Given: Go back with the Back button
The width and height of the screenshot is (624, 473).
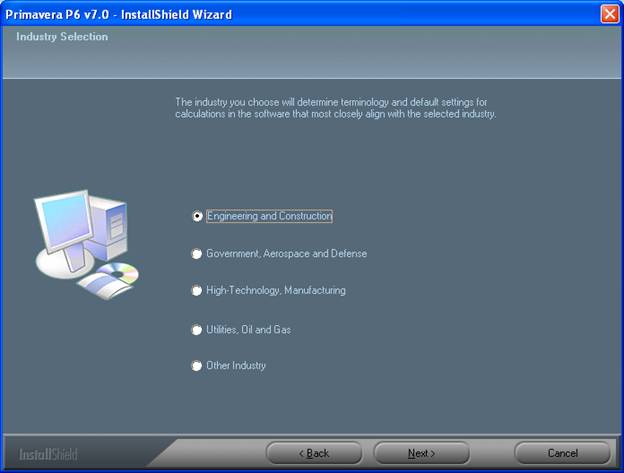Looking at the screenshot, I should pyautogui.click(x=314, y=453).
